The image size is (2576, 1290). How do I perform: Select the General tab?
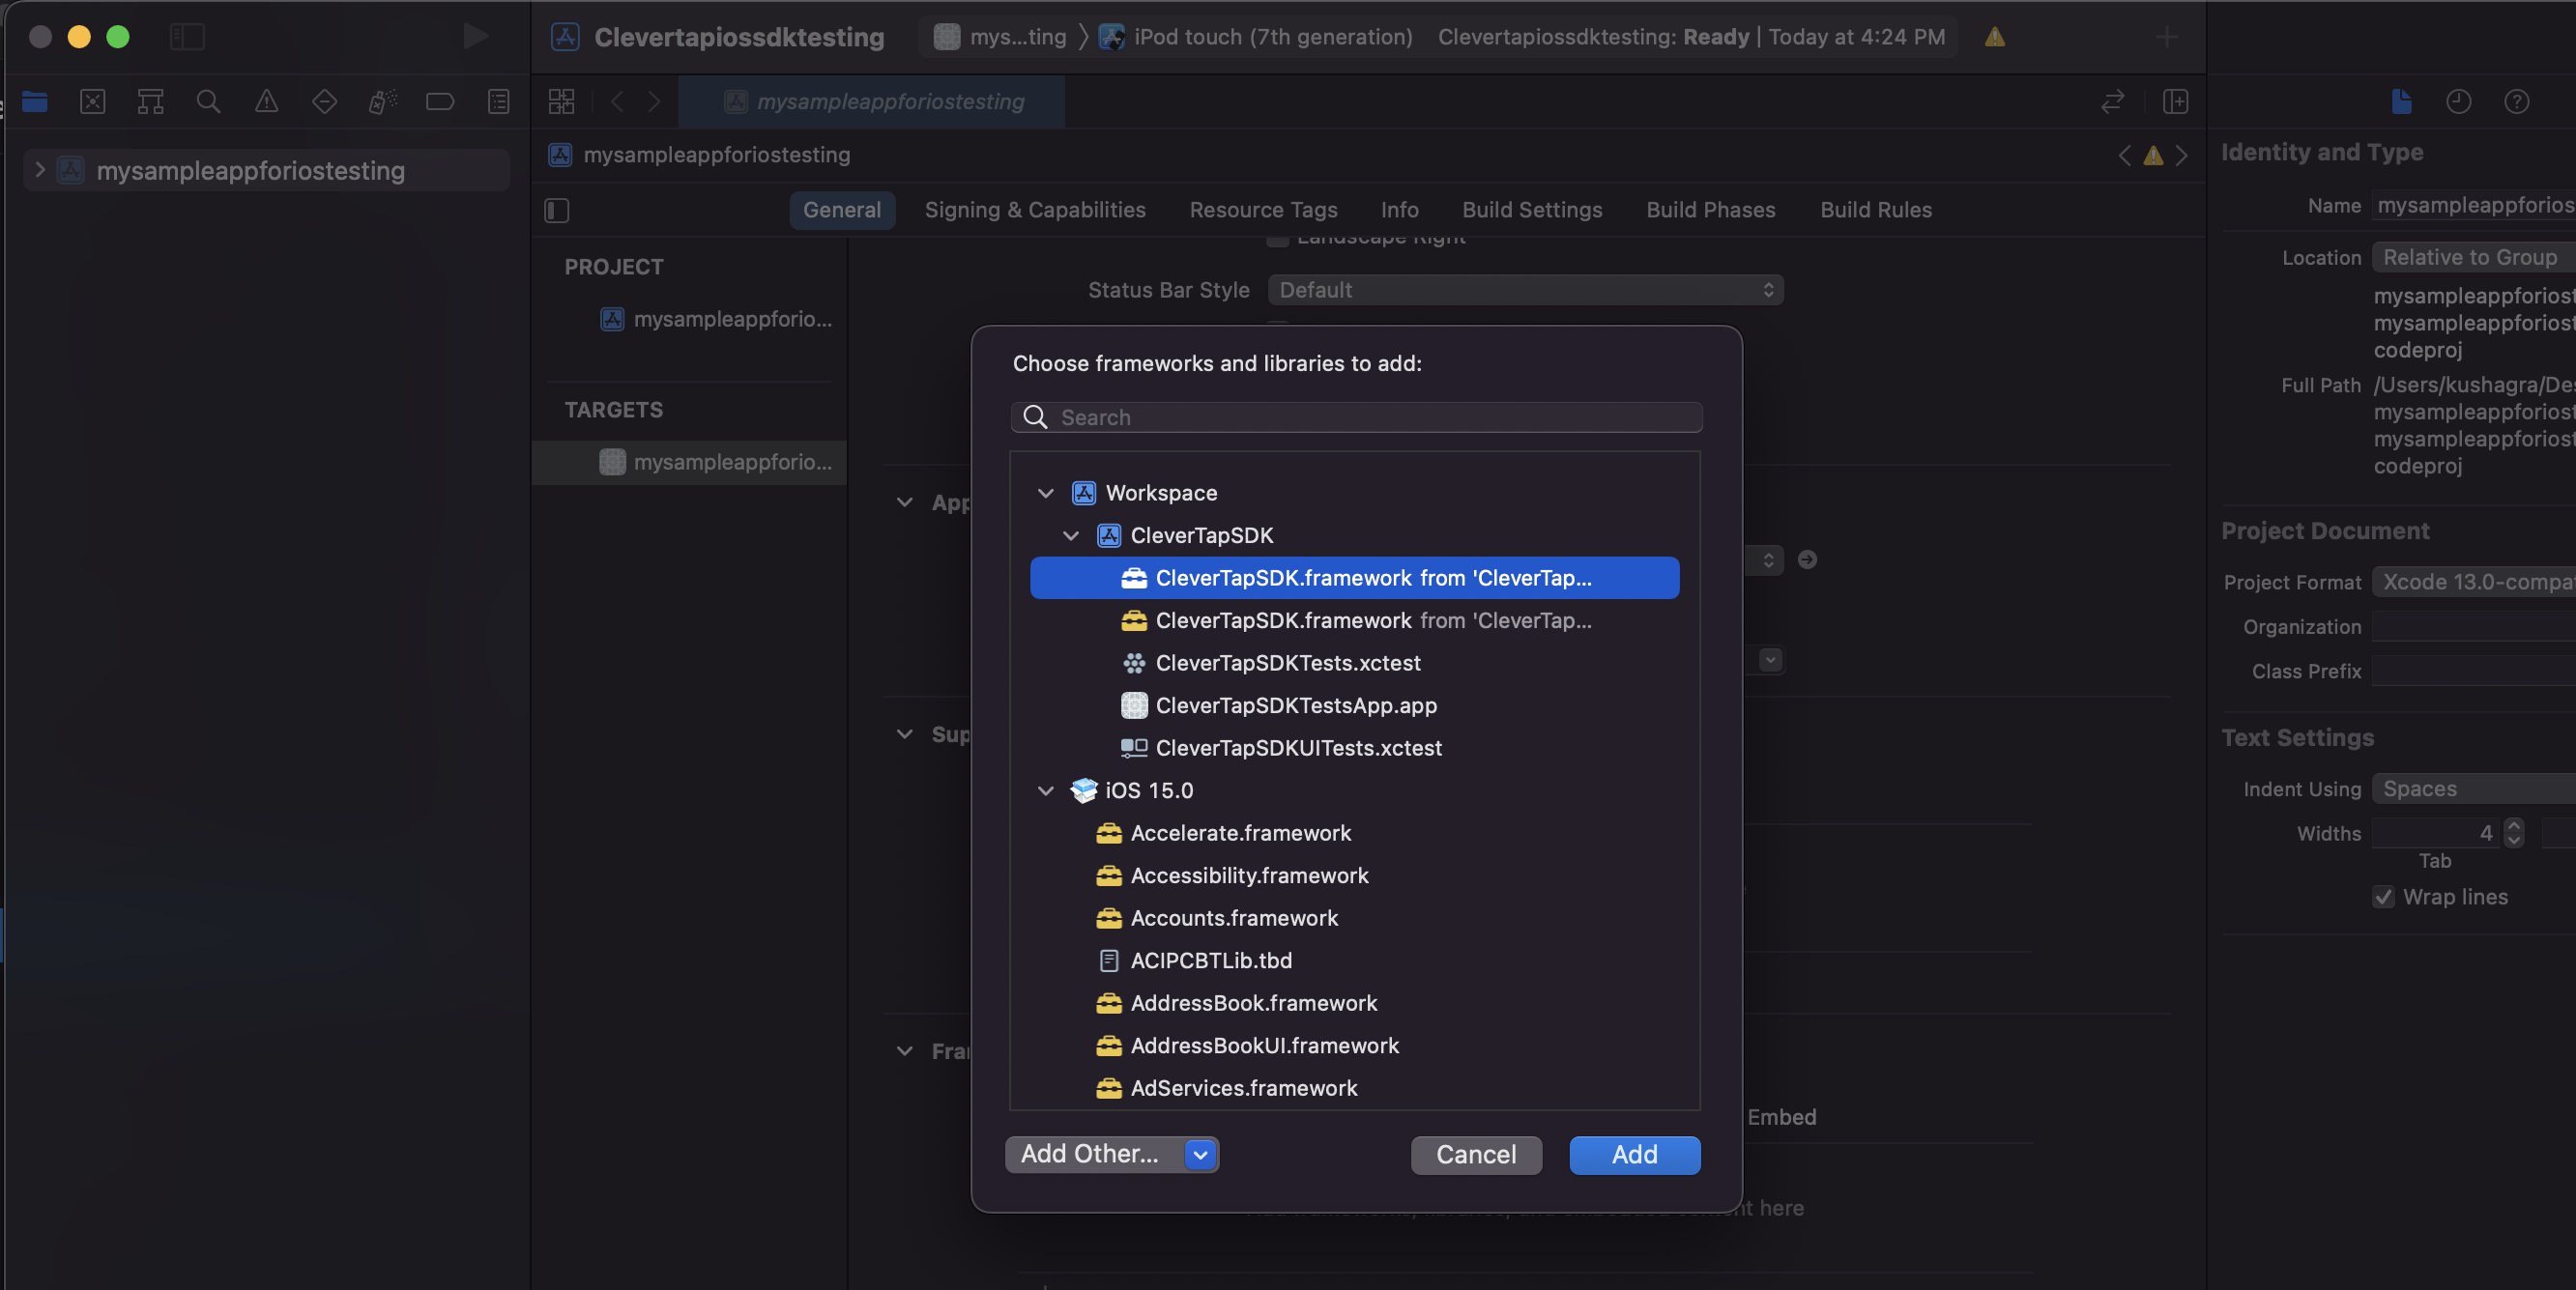click(x=841, y=210)
